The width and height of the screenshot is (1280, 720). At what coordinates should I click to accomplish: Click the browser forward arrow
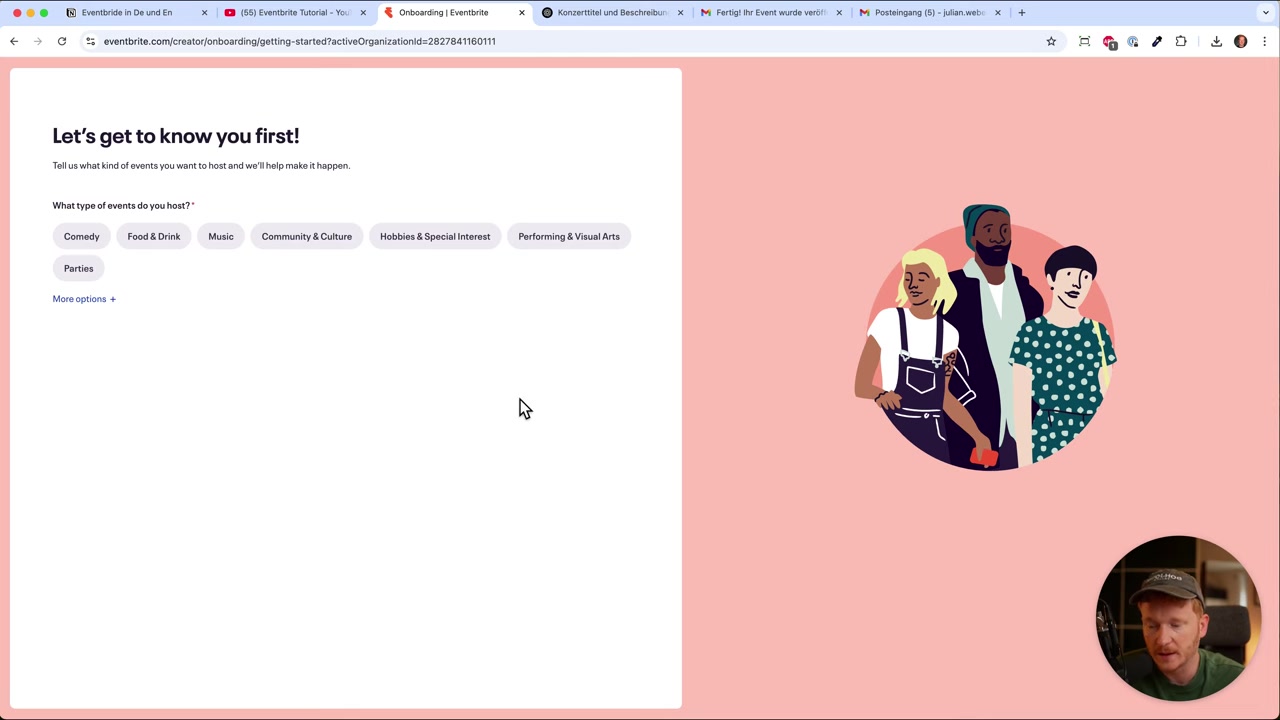38,41
